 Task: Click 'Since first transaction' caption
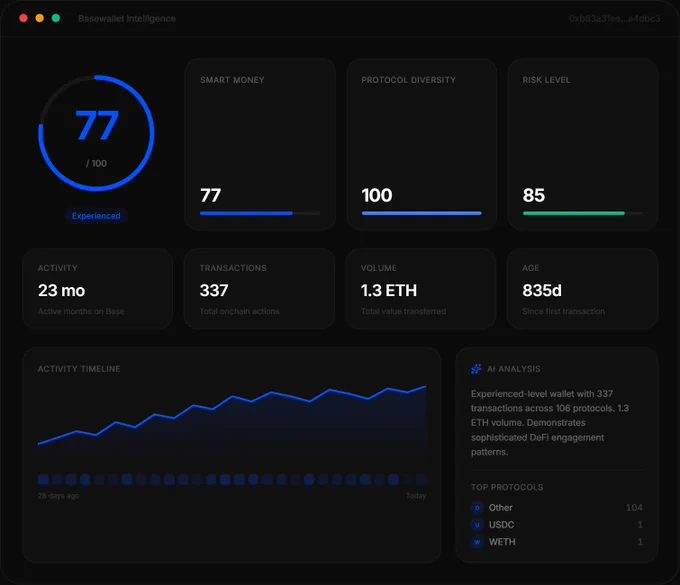click(563, 311)
